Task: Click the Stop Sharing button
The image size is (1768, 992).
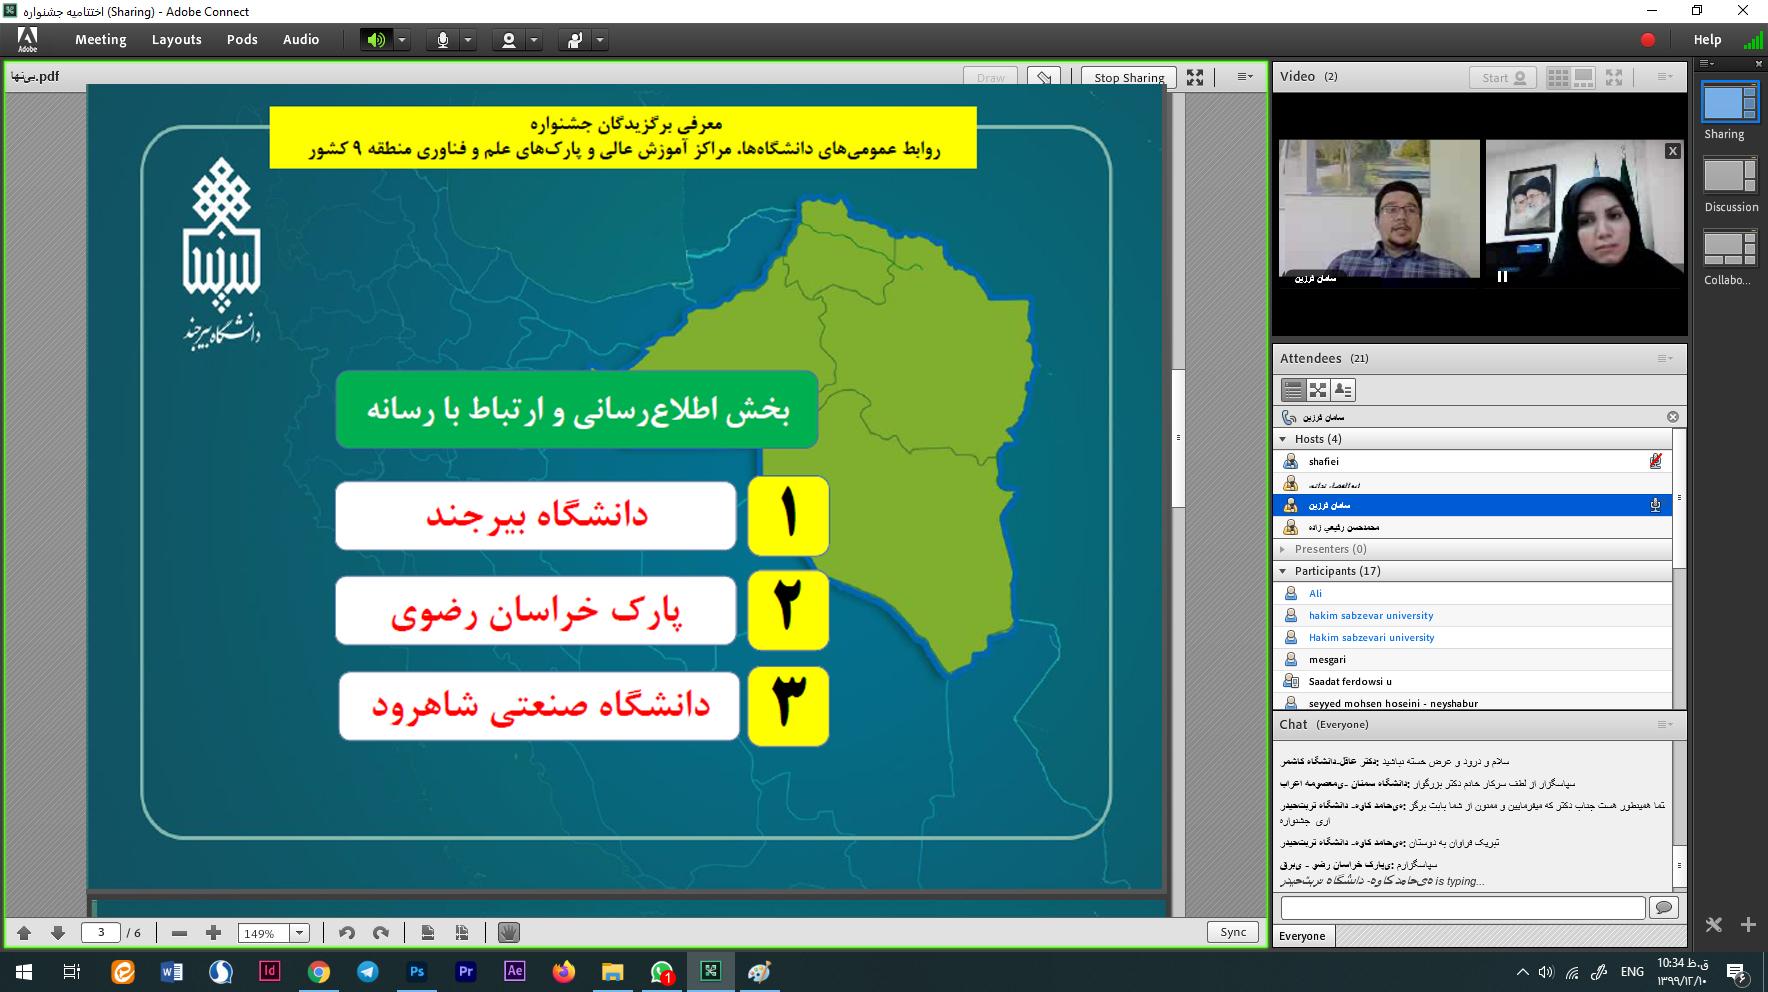Action: 1128,77
